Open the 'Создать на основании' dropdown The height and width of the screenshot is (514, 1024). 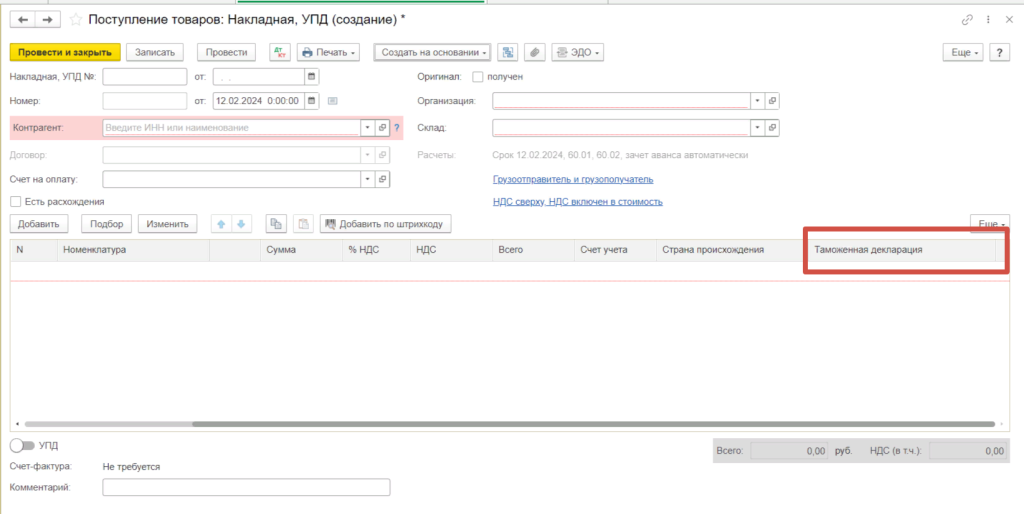point(432,52)
